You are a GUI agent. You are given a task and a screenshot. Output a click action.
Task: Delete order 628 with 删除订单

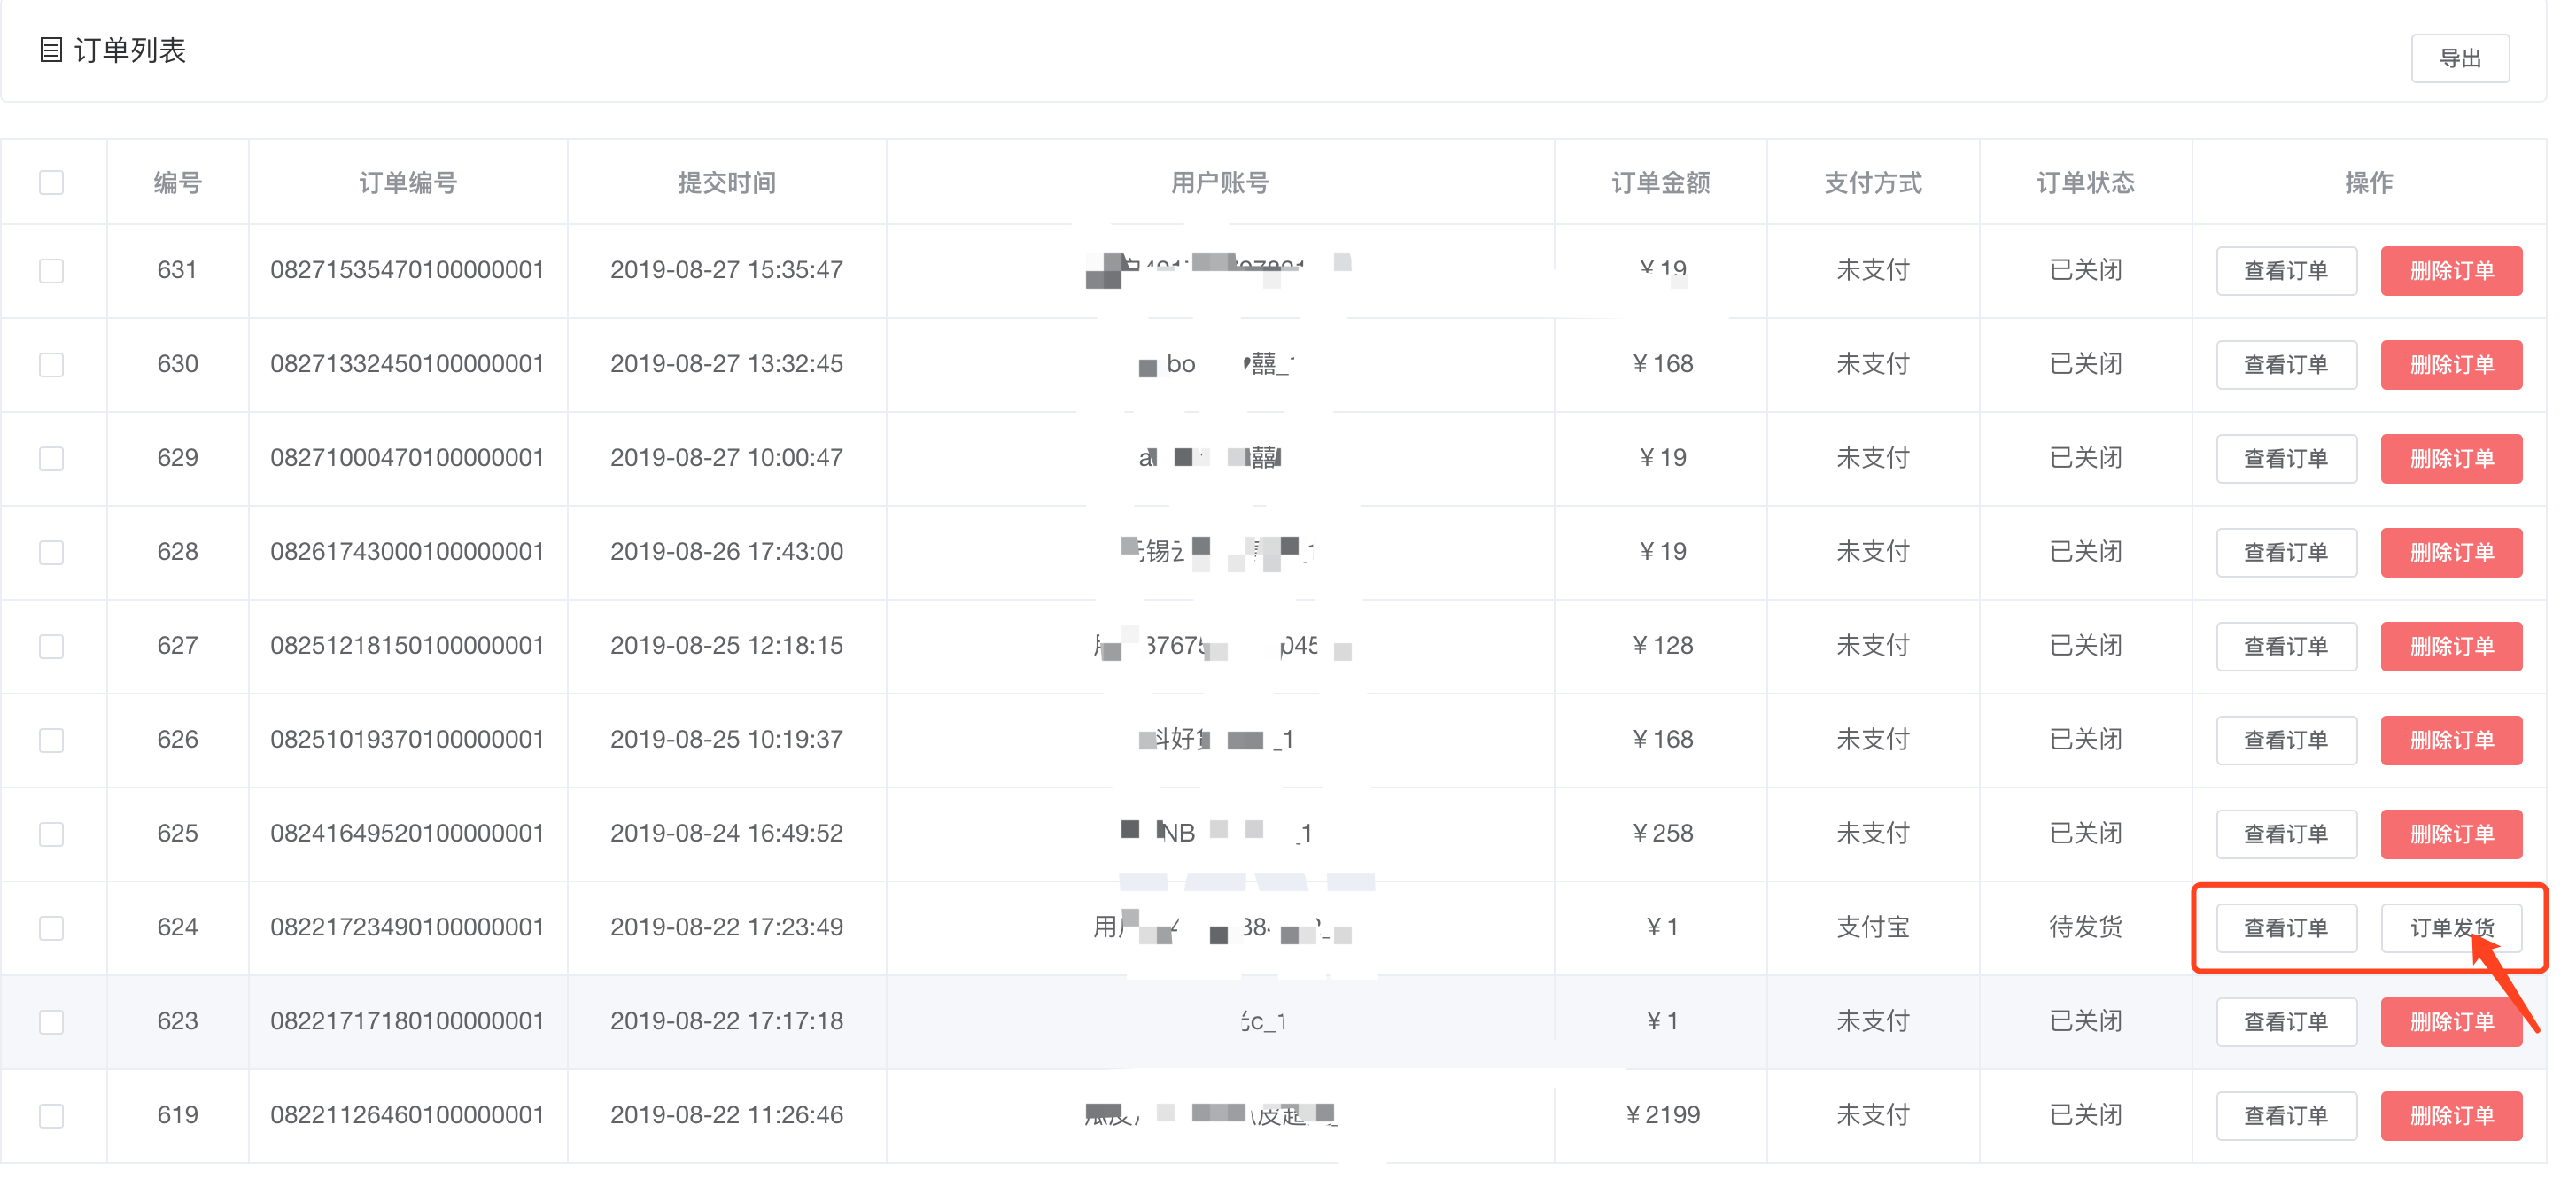(2451, 552)
